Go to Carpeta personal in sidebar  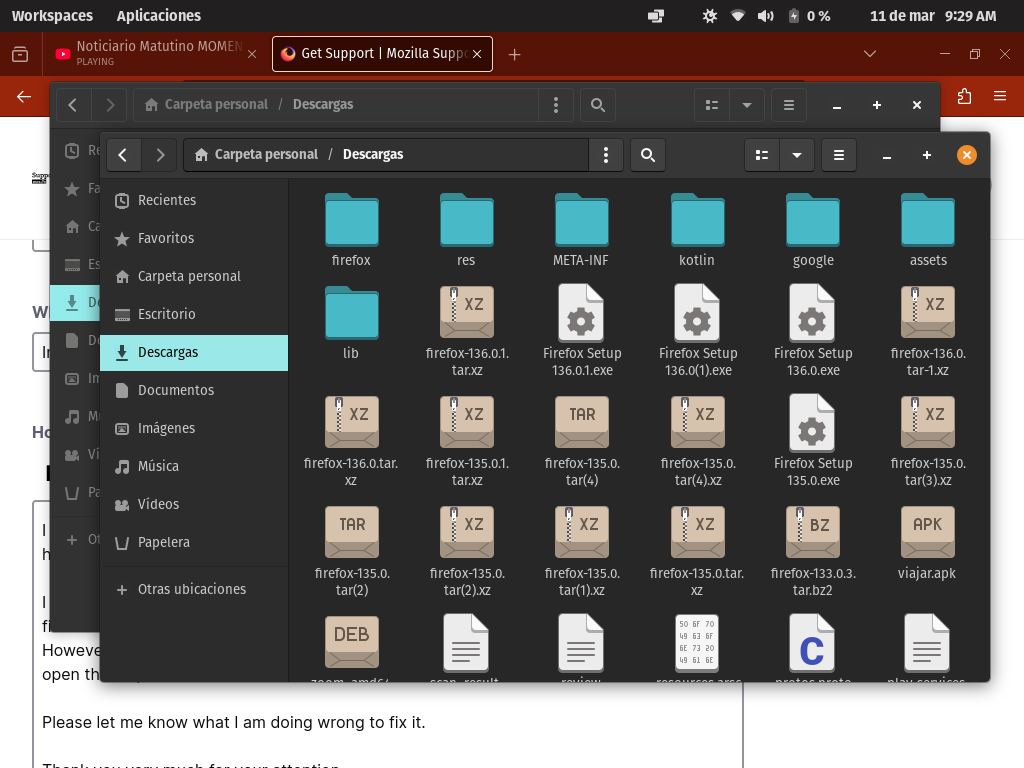(x=194, y=276)
